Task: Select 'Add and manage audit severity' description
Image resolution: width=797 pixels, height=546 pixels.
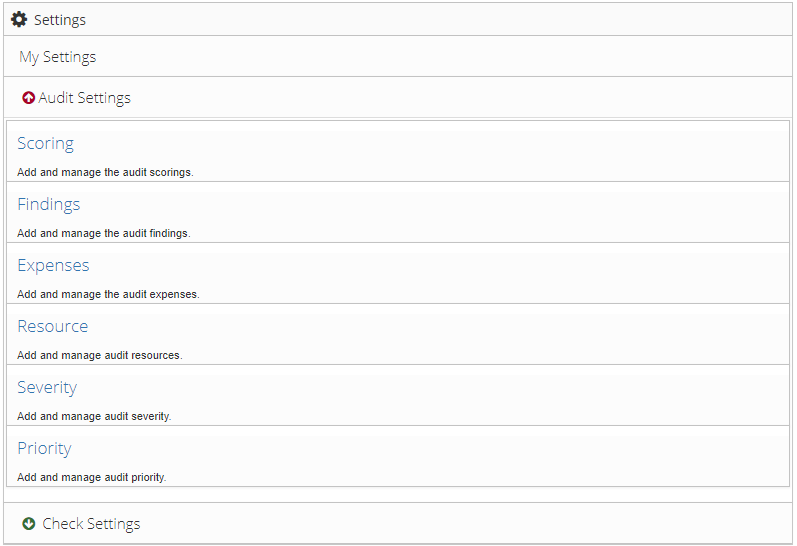Action: click(x=94, y=416)
